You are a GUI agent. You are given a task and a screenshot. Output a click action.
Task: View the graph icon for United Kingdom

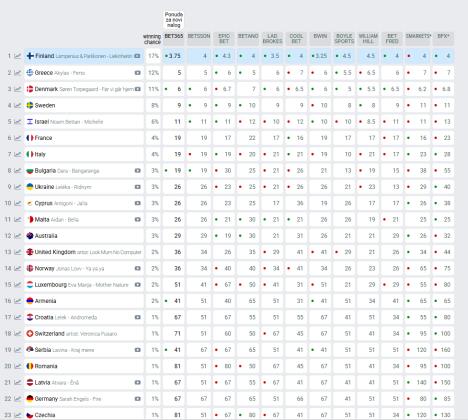(17, 252)
